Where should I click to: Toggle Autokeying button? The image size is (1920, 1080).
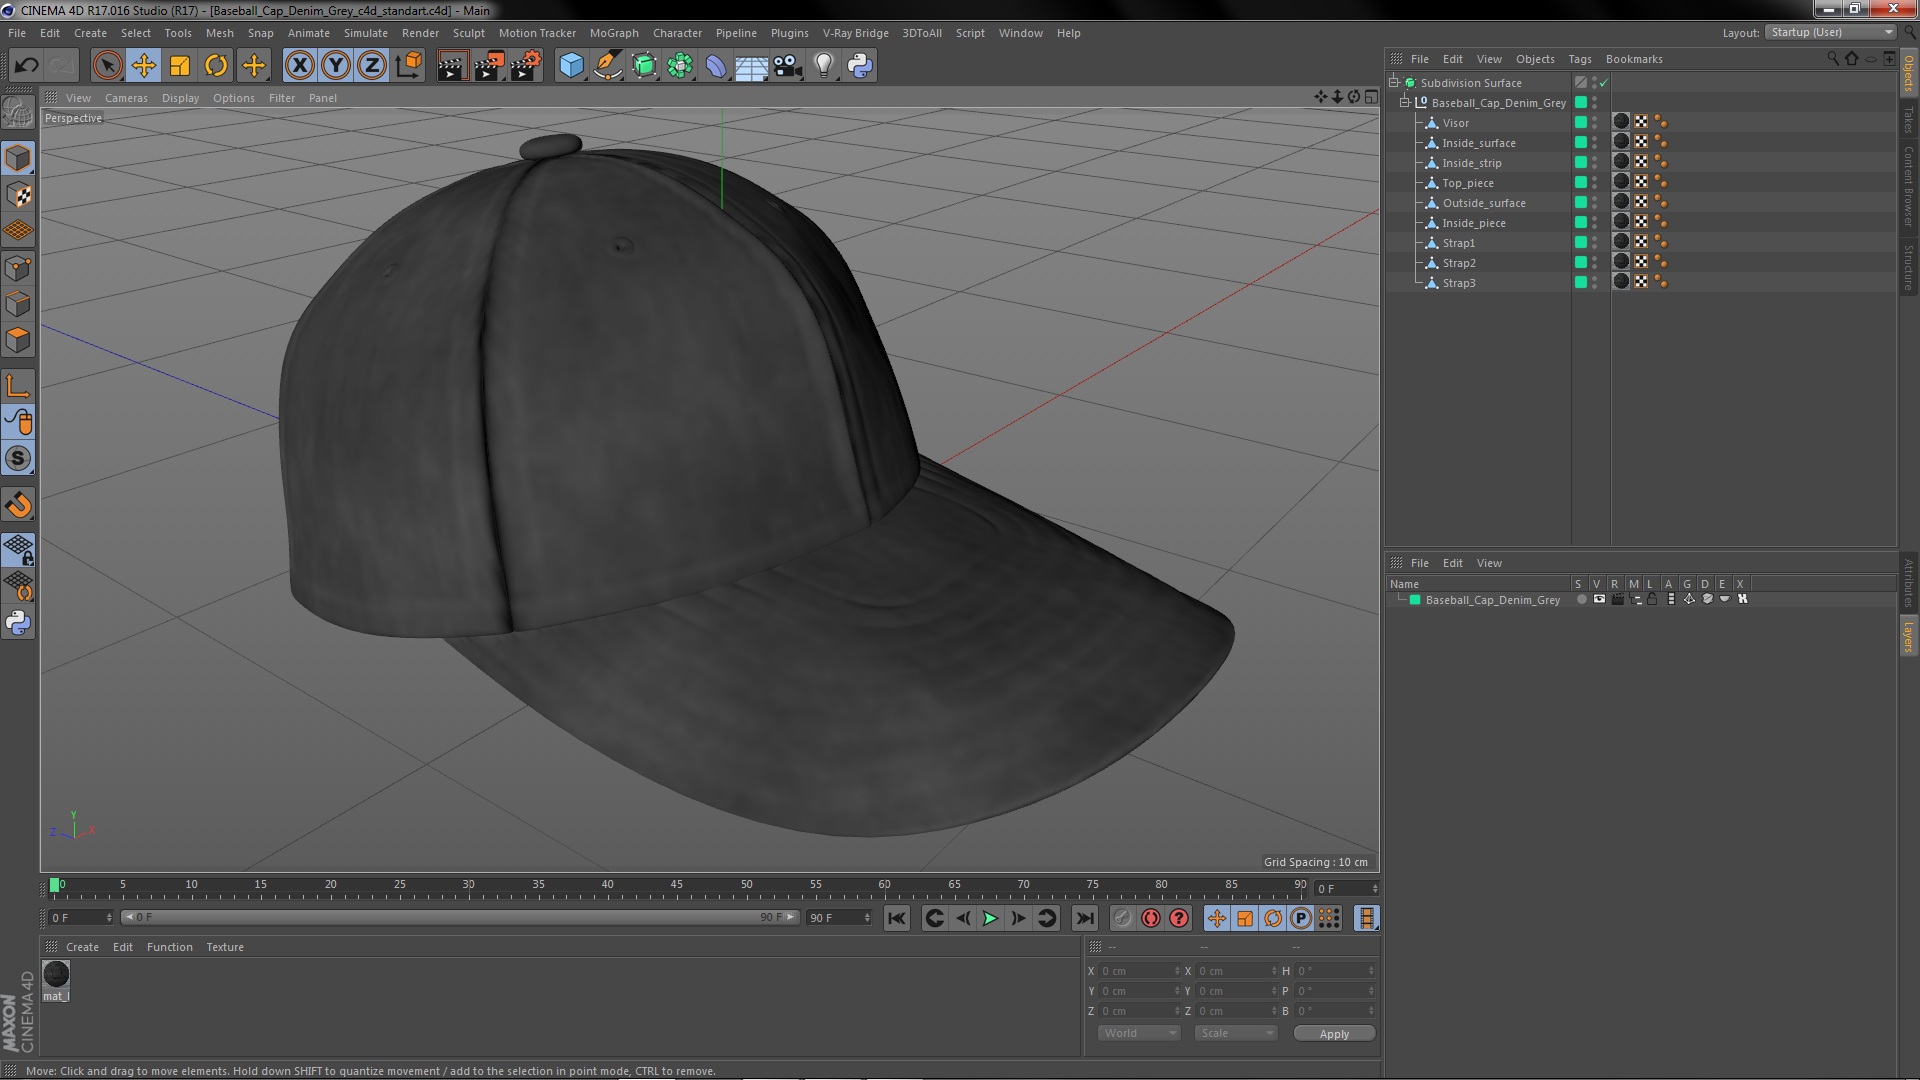click(1151, 918)
